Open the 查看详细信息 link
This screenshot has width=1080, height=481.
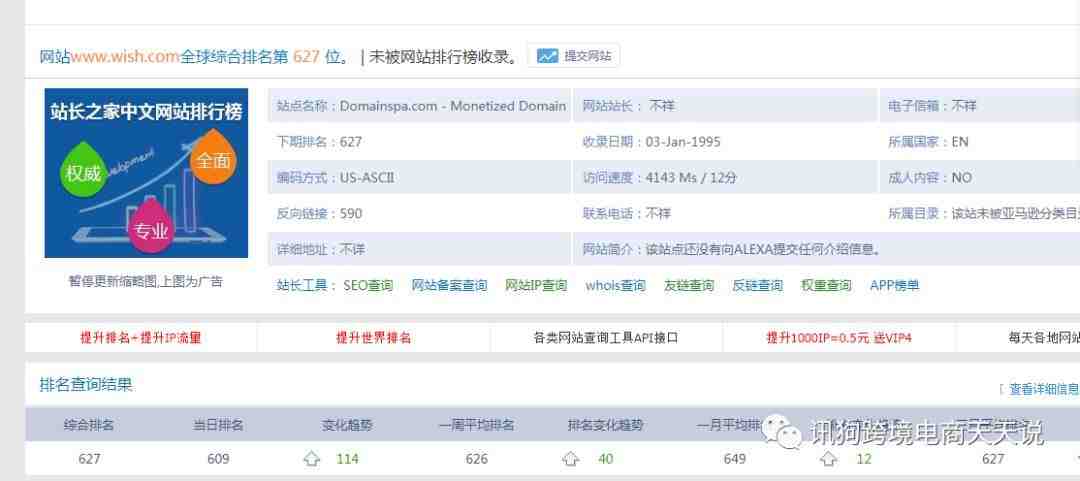pyautogui.click(x=1043, y=389)
